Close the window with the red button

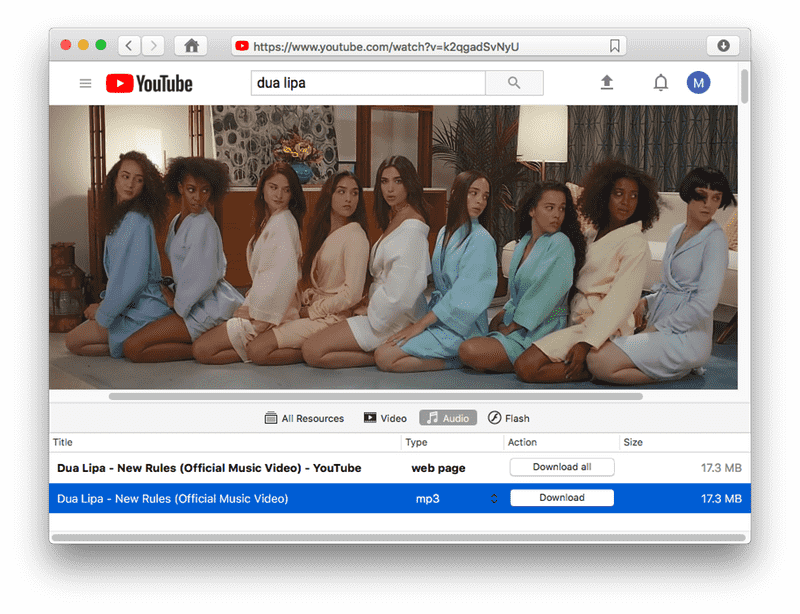click(66, 45)
